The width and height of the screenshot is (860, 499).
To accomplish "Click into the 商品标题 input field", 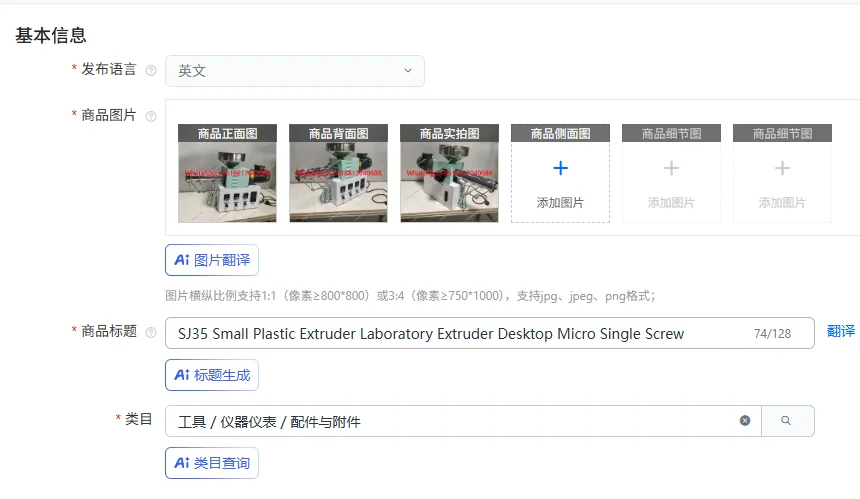I will pos(489,333).
